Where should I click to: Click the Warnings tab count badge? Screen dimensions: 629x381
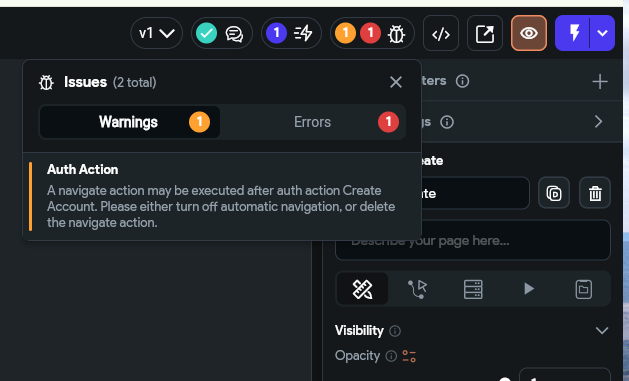click(x=199, y=122)
